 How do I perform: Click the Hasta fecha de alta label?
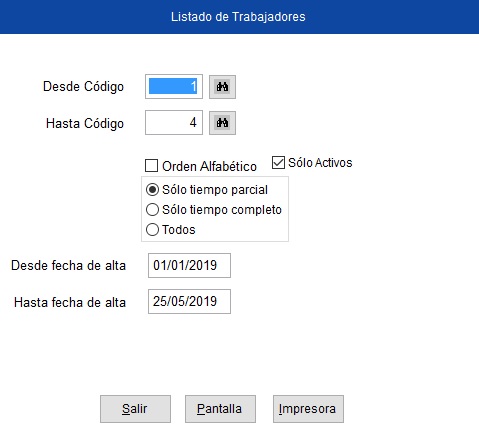point(70,303)
